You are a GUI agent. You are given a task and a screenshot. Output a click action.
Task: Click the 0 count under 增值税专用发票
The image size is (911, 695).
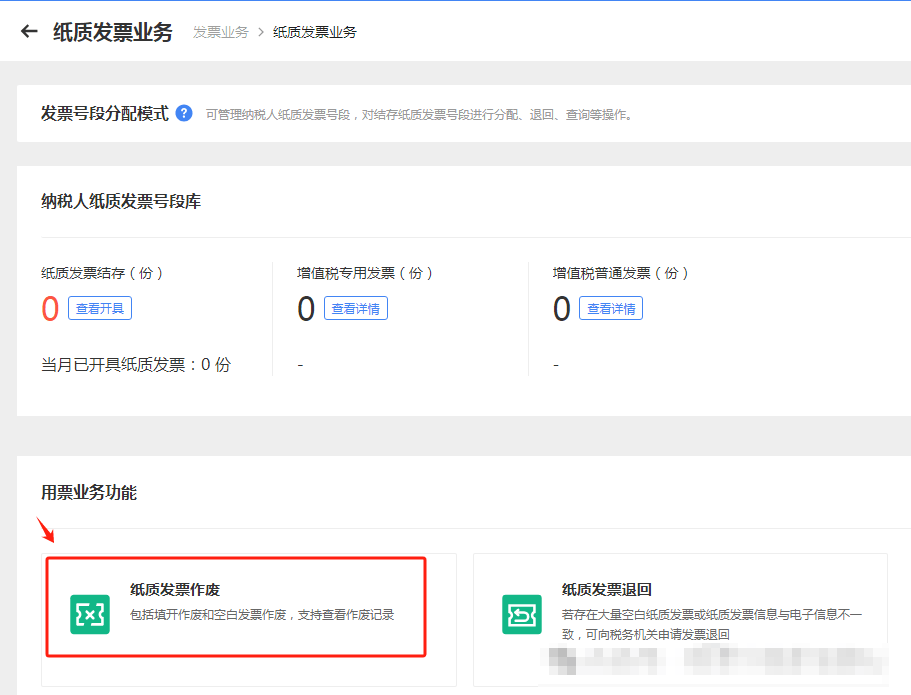[306, 310]
